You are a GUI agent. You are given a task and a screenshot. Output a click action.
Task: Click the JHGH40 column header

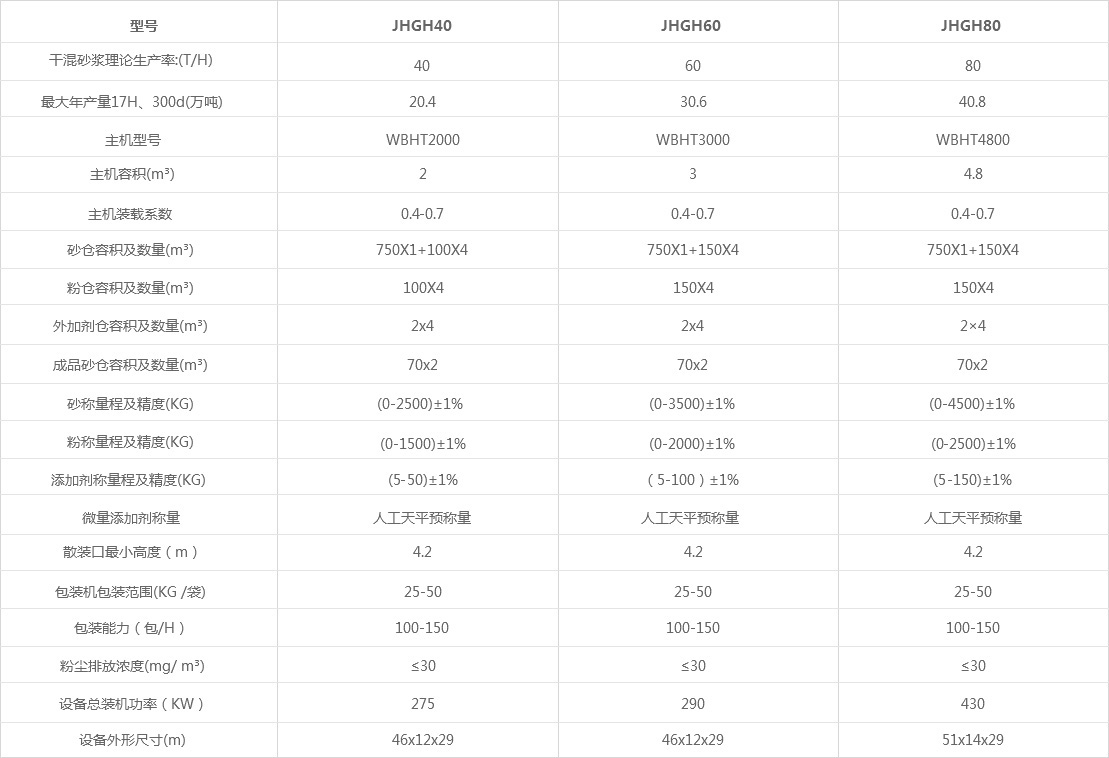point(422,26)
